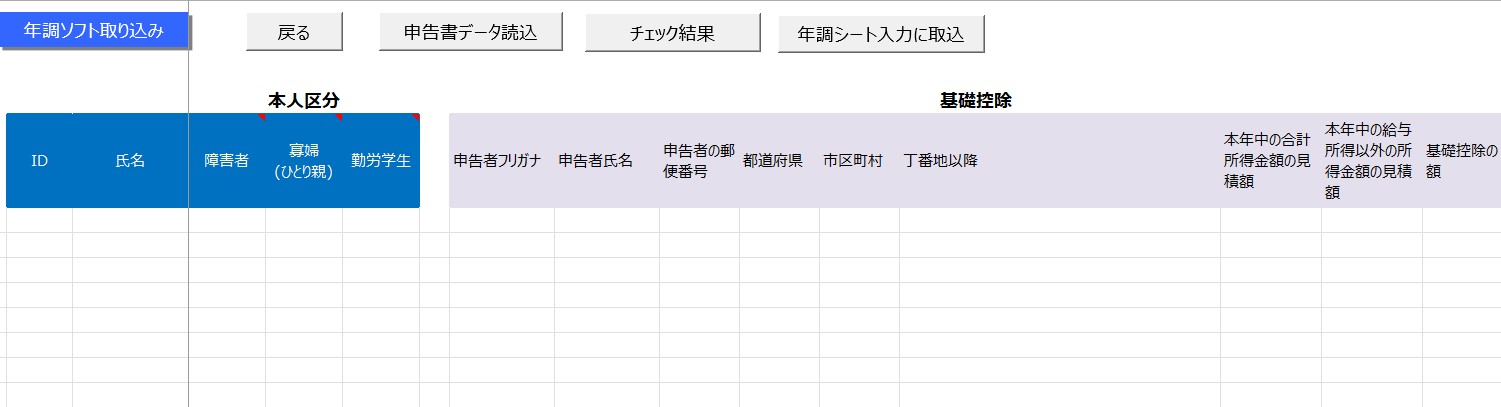Image resolution: width=1501 pixels, height=407 pixels.
Task: Click the 申告書データ読込 button
Action: pos(470,32)
